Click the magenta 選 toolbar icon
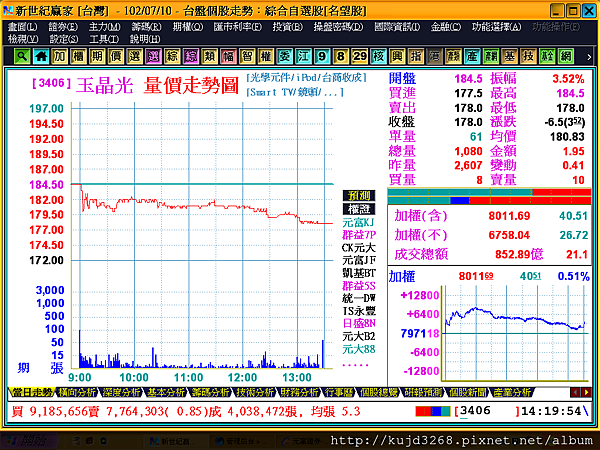The height and width of the screenshot is (450, 600). pyautogui.click(x=153, y=57)
